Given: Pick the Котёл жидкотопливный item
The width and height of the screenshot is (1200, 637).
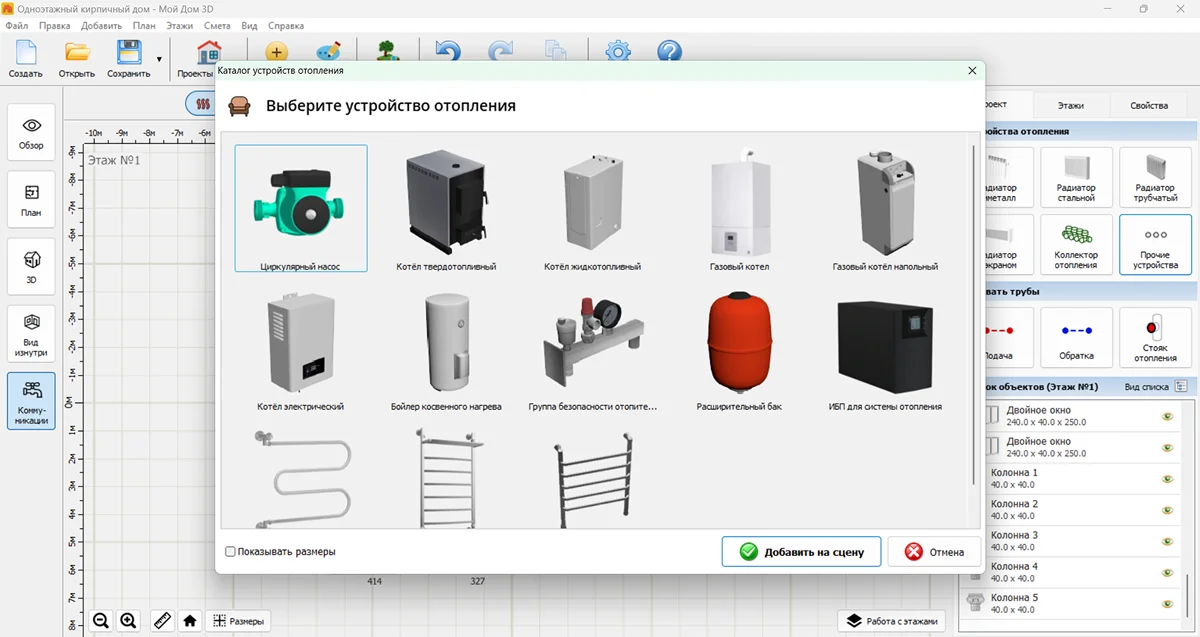Looking at the screenshot, I should point(592,208).
